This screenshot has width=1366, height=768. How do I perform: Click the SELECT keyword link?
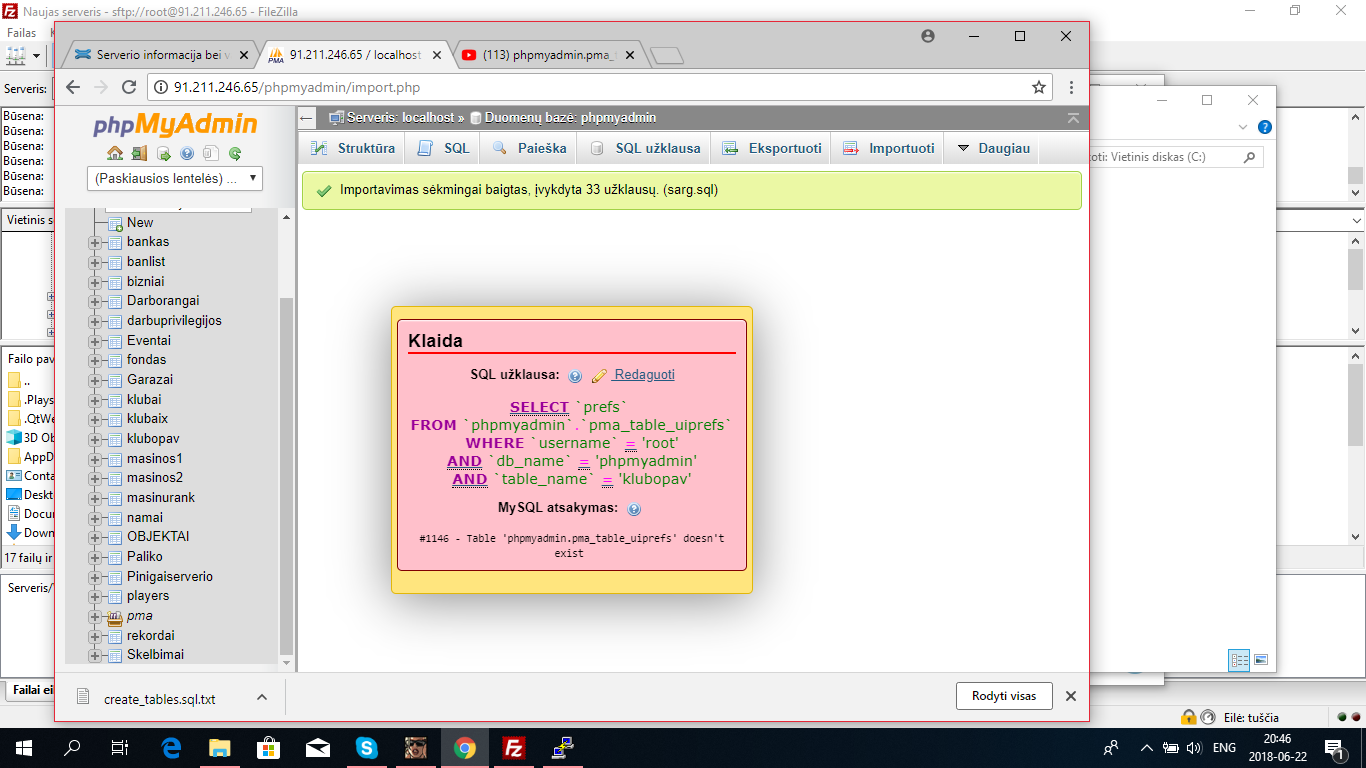click(539, 407)
